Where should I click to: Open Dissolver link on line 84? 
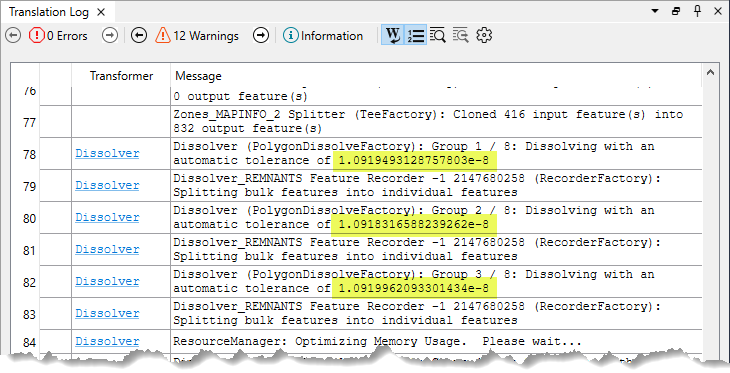[107, 341]
